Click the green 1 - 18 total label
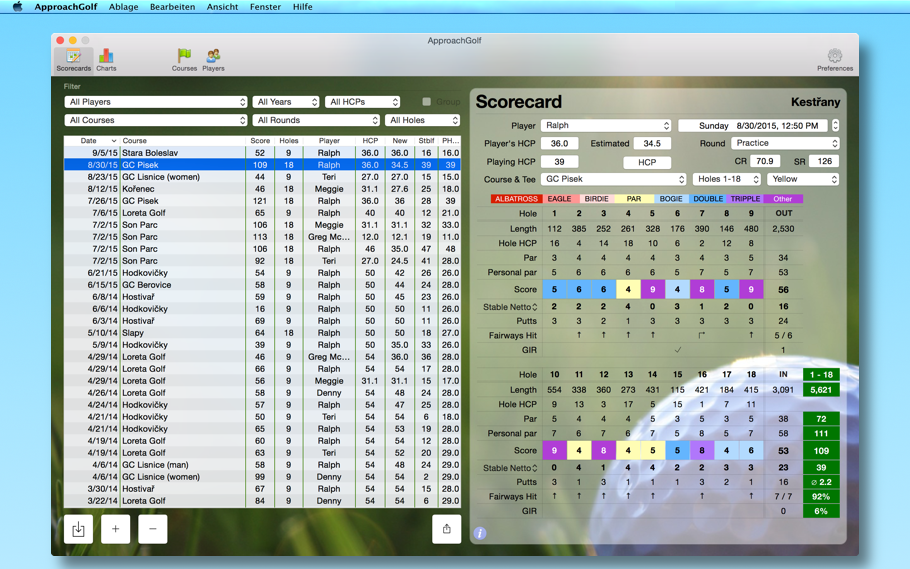Image resolution: width=910 pixels, height=569 pixels. (821, 374)
